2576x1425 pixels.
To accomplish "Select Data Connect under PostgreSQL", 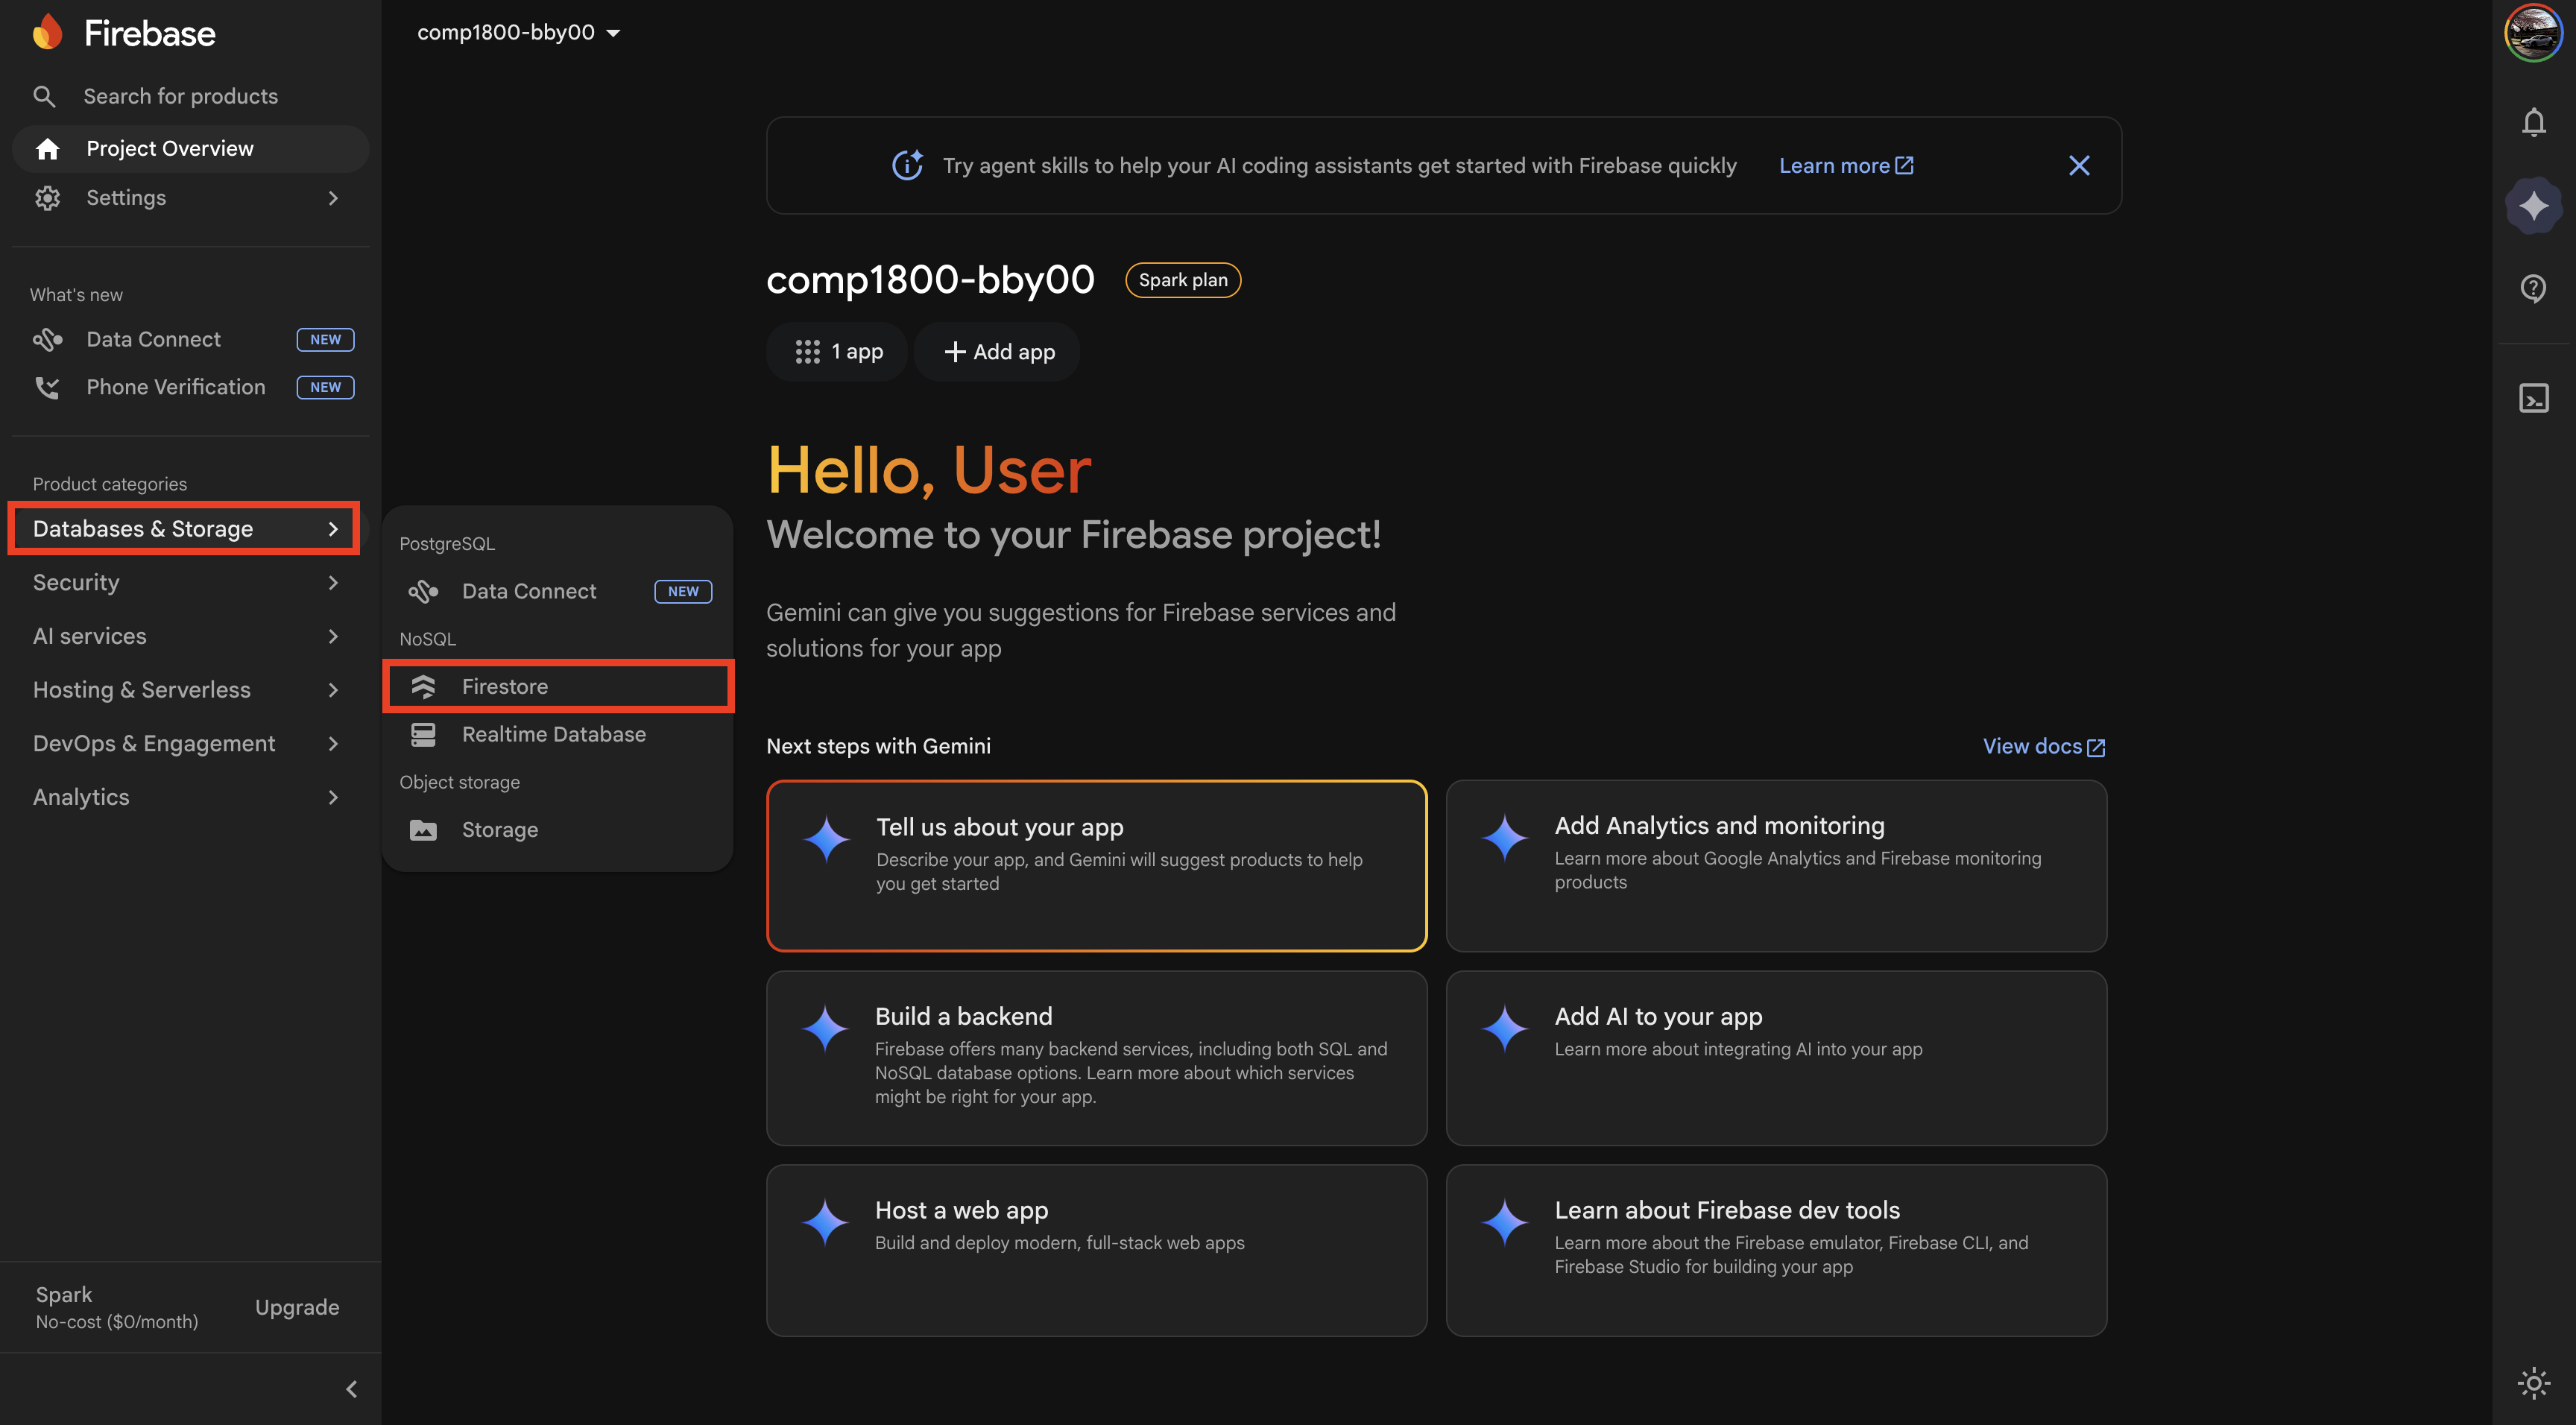I will tap(528, 591).
